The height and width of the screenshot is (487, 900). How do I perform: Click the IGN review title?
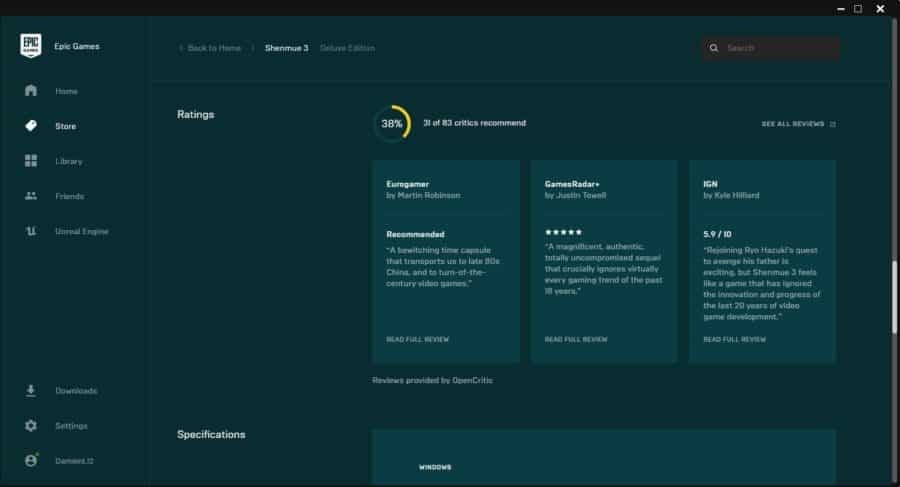[x=710, y=184]
